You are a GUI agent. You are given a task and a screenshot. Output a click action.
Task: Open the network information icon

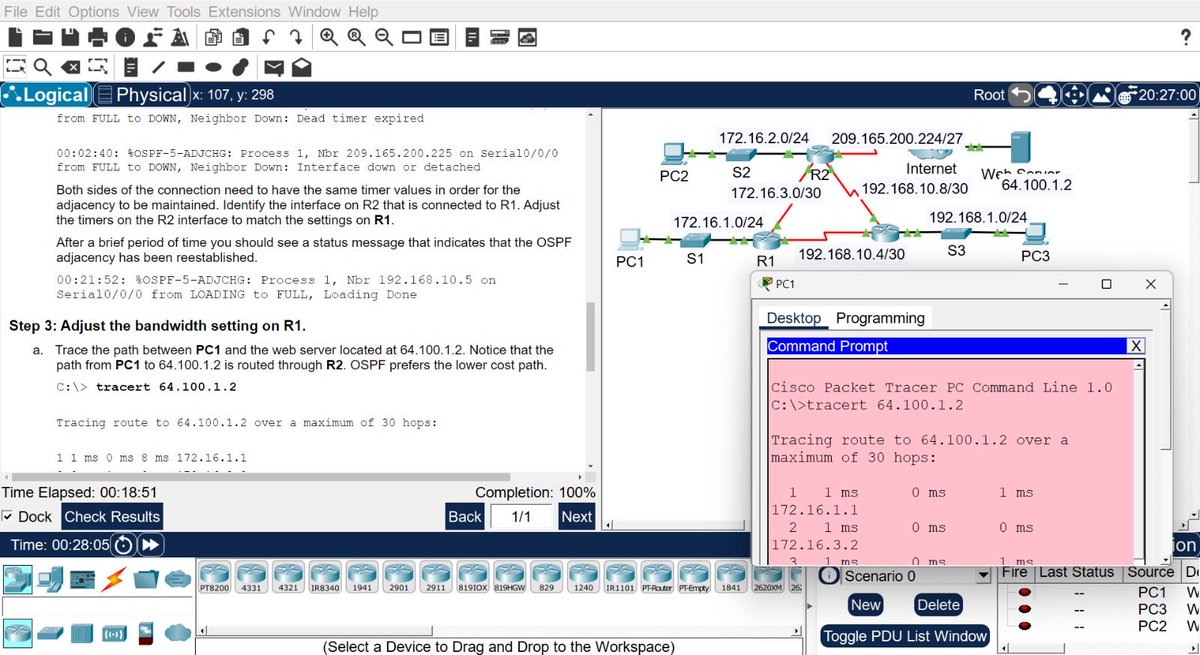tap(125, 37)
